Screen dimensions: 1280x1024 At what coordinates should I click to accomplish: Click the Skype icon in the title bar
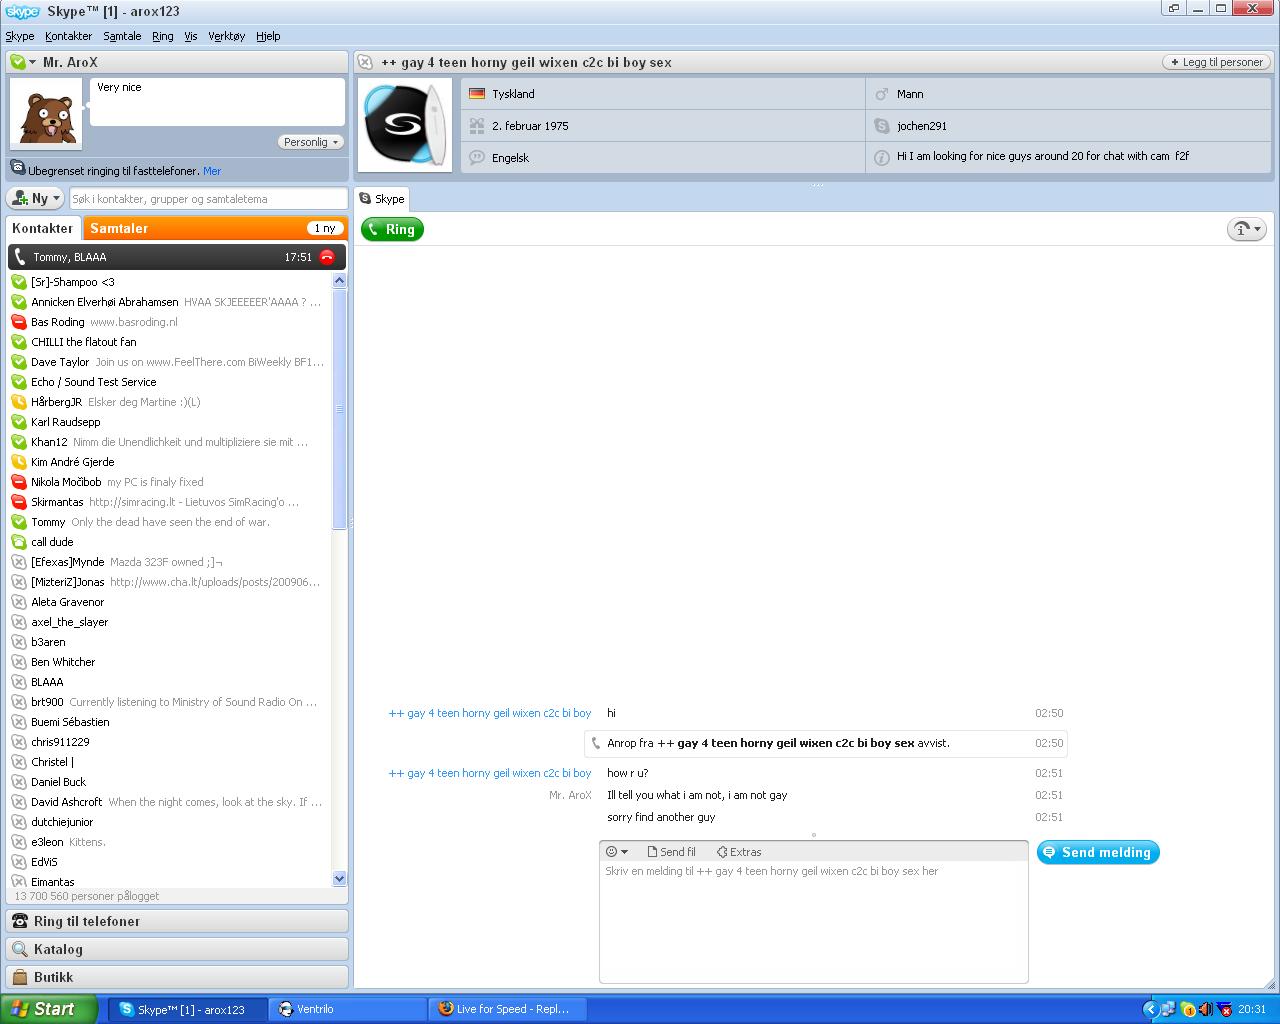[x=22, y=11]
